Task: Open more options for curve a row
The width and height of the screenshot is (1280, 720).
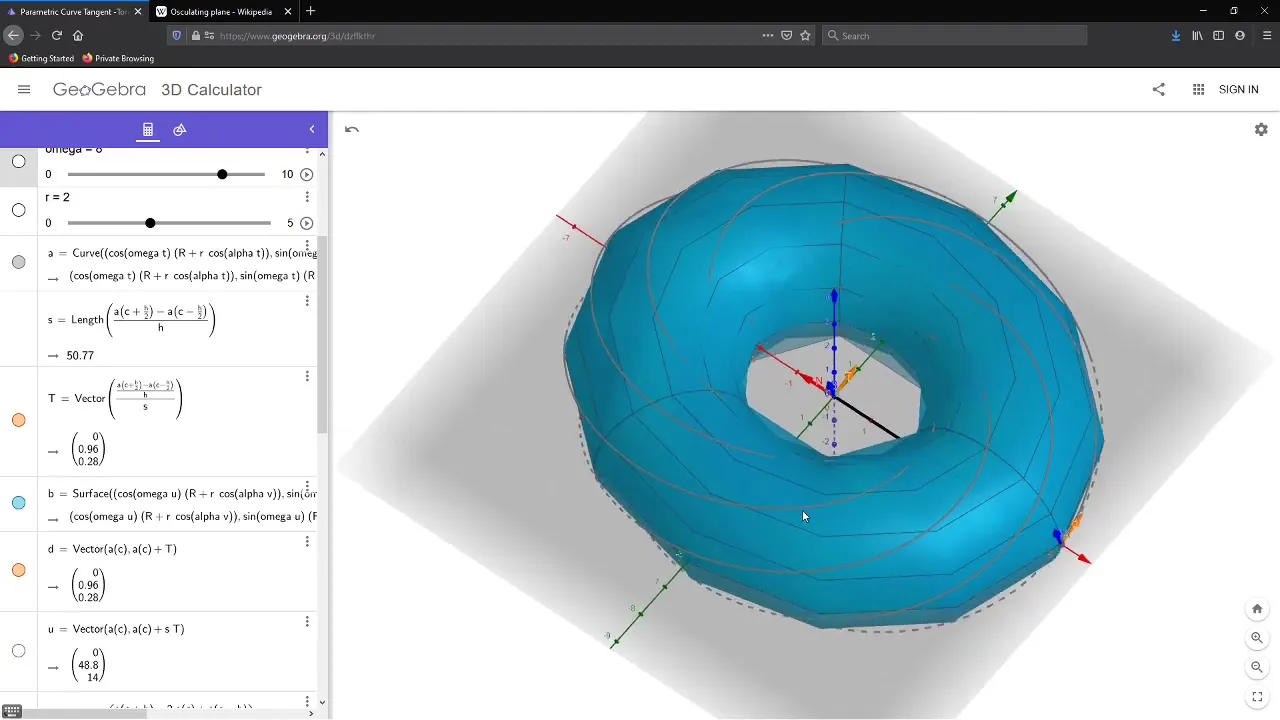Action: [307, 246]
